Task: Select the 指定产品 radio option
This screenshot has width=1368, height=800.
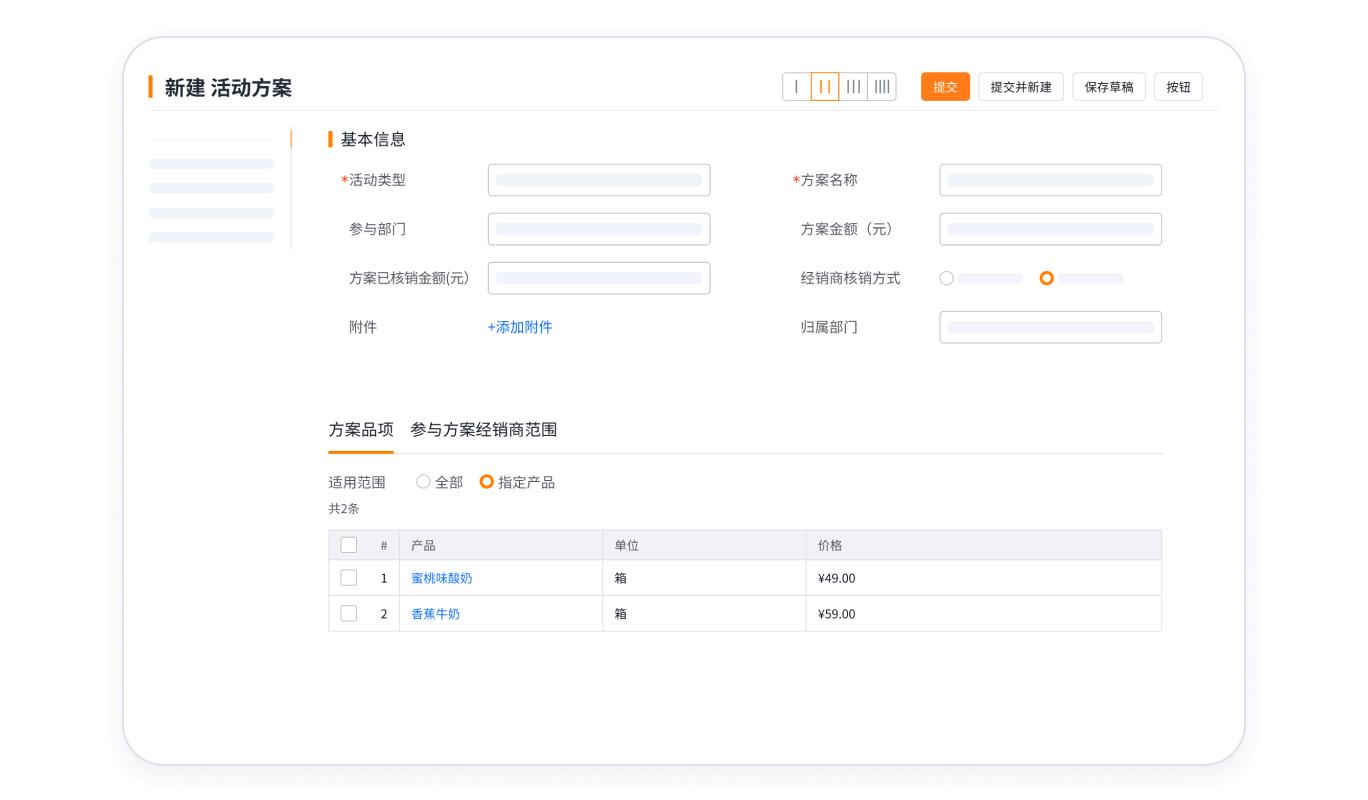Action: click(487, 481)
